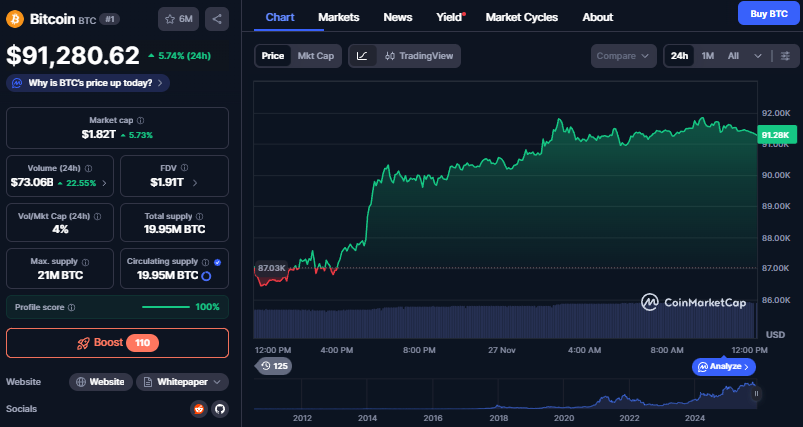Show Market cap info tooltip icon
803x427 pixels.
[x=140, y=120]
